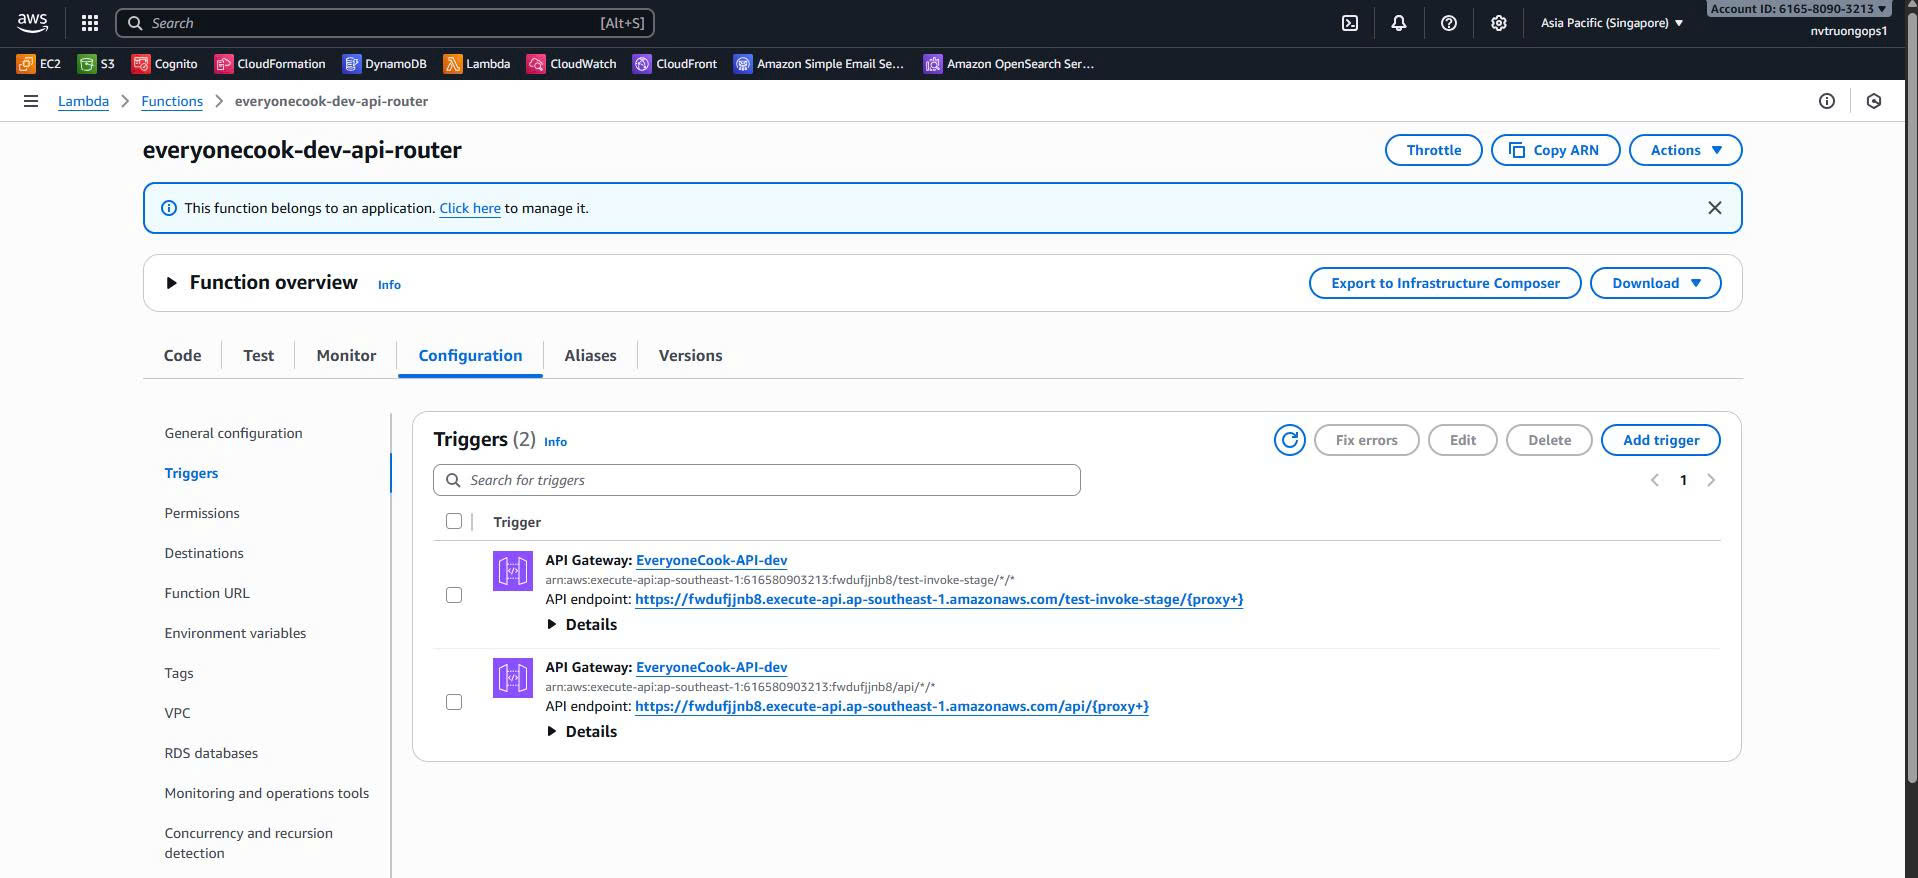Switch to the Code tab
The width and height of the screenshot is (1918, 878).
click(182, 356)
